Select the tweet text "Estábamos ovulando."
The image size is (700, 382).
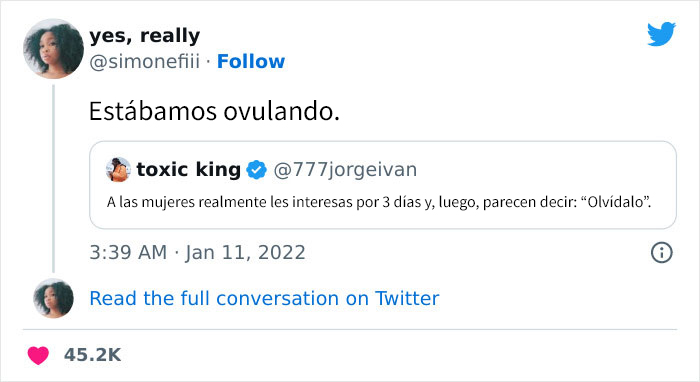(214, 111)
